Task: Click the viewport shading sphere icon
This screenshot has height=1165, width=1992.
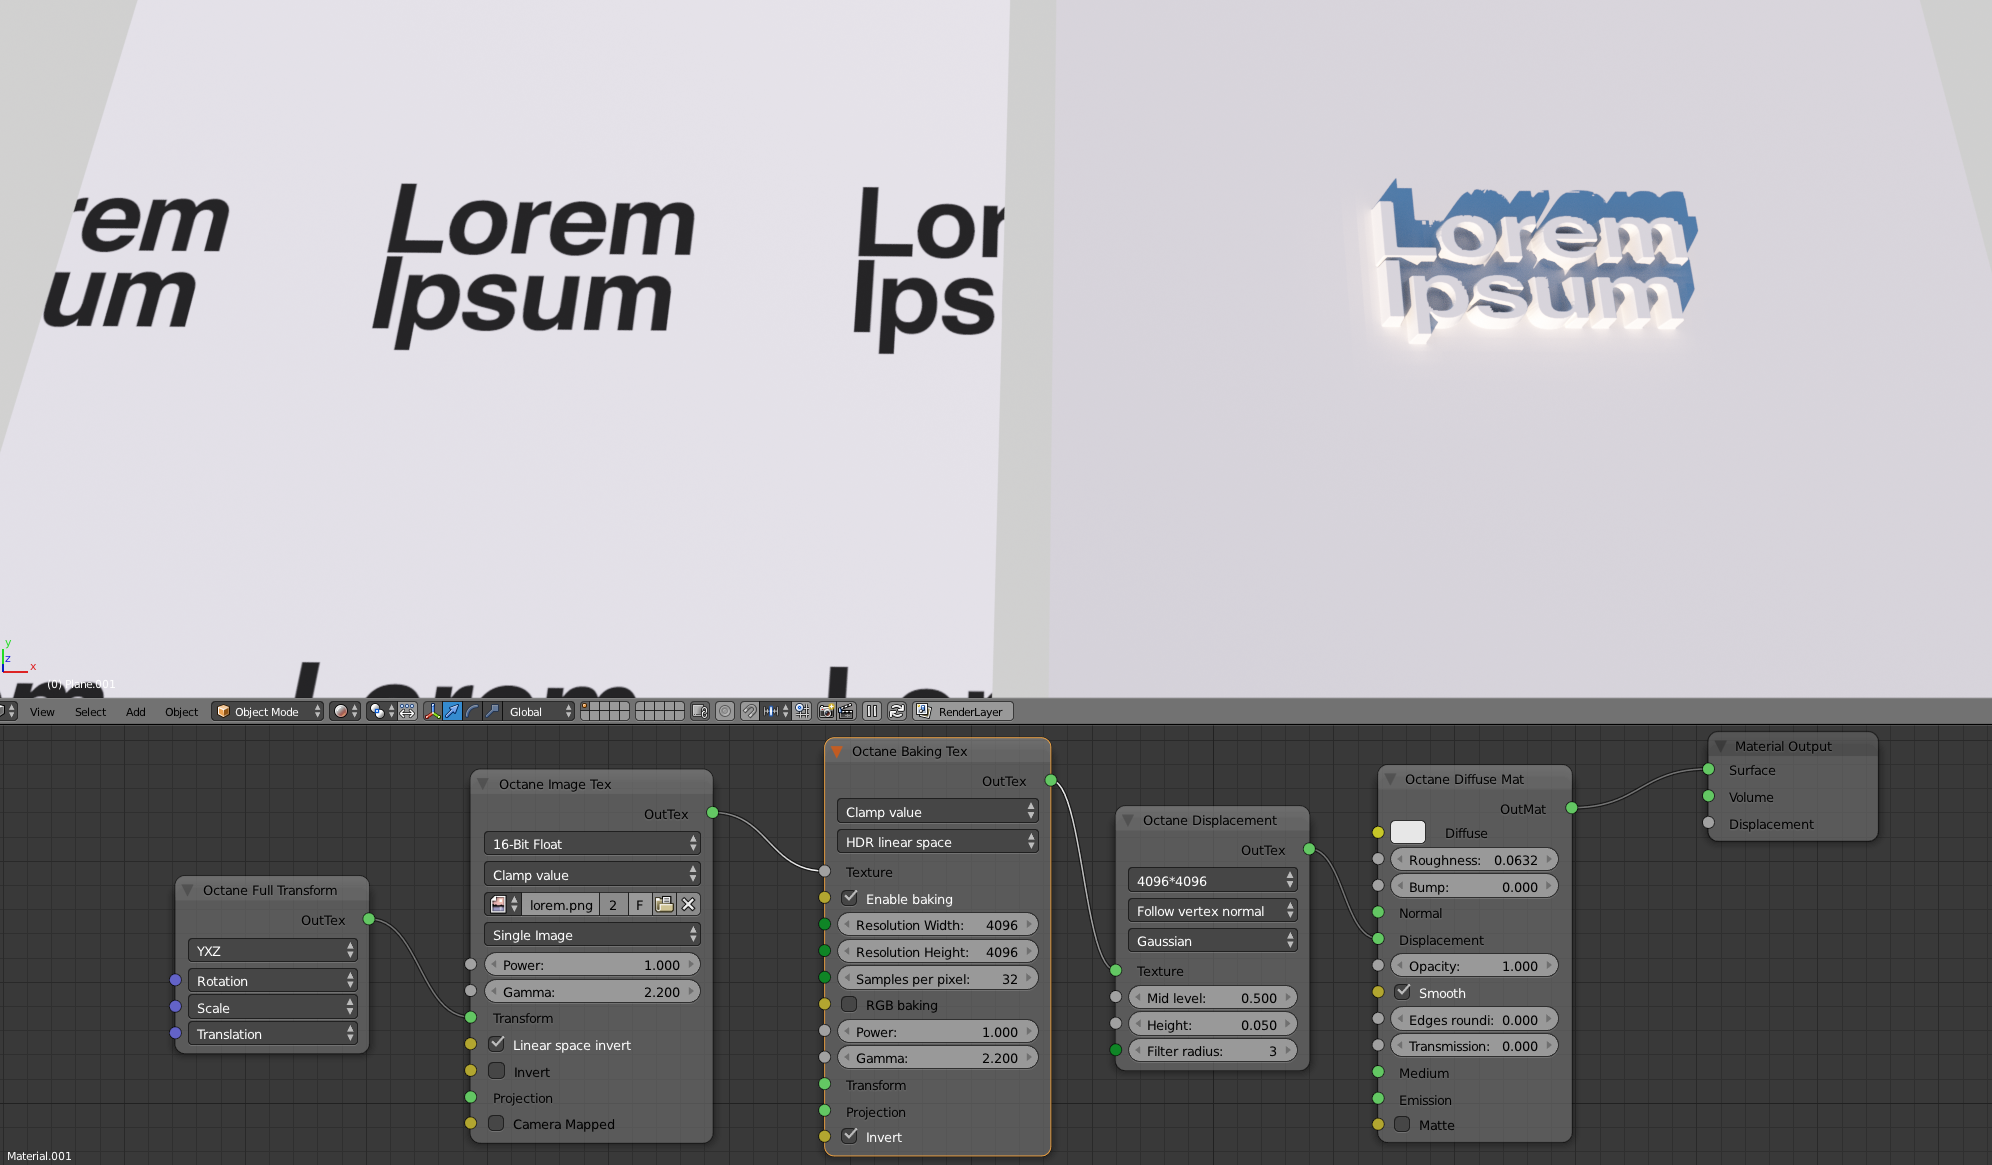Action: [341, 711]
